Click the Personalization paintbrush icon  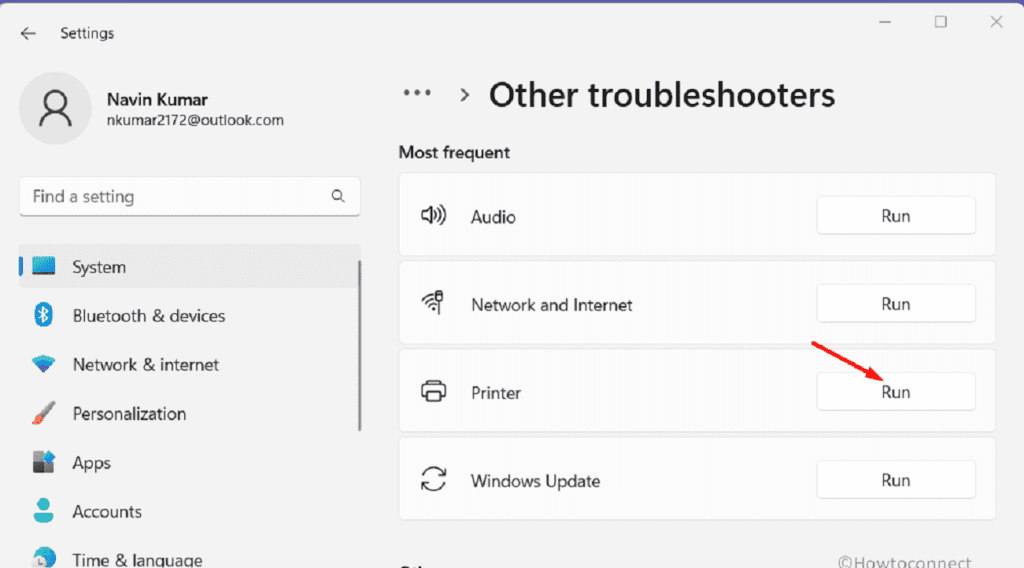(x=44, y=413)
